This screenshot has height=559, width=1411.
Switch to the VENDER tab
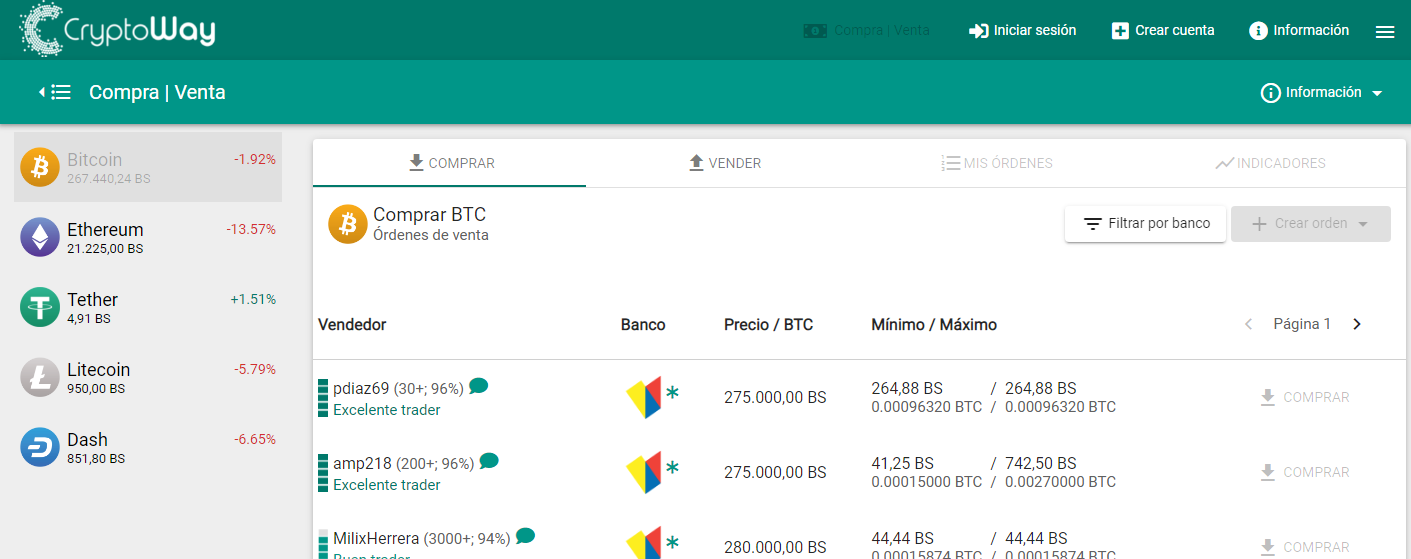coord(723,163)
